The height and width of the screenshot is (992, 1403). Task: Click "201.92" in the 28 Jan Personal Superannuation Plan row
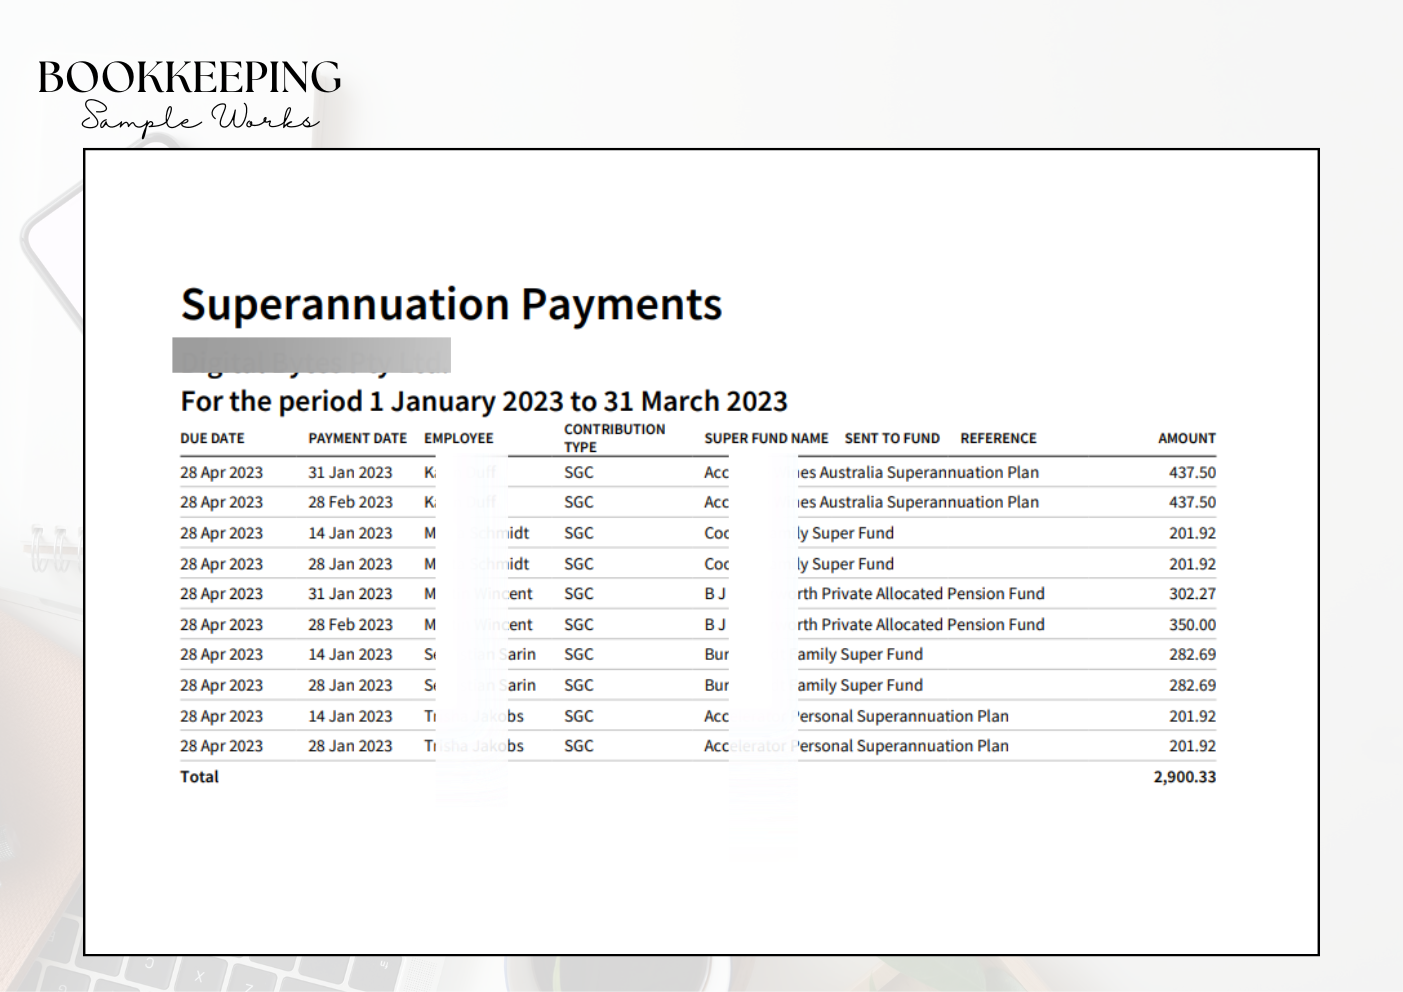point(1193,747)
